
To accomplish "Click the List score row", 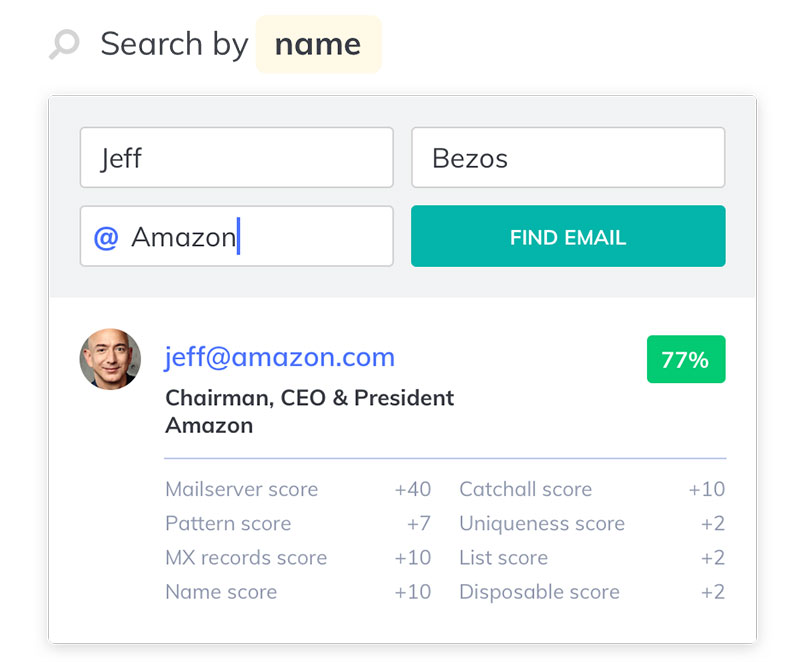I will point(592,557).
